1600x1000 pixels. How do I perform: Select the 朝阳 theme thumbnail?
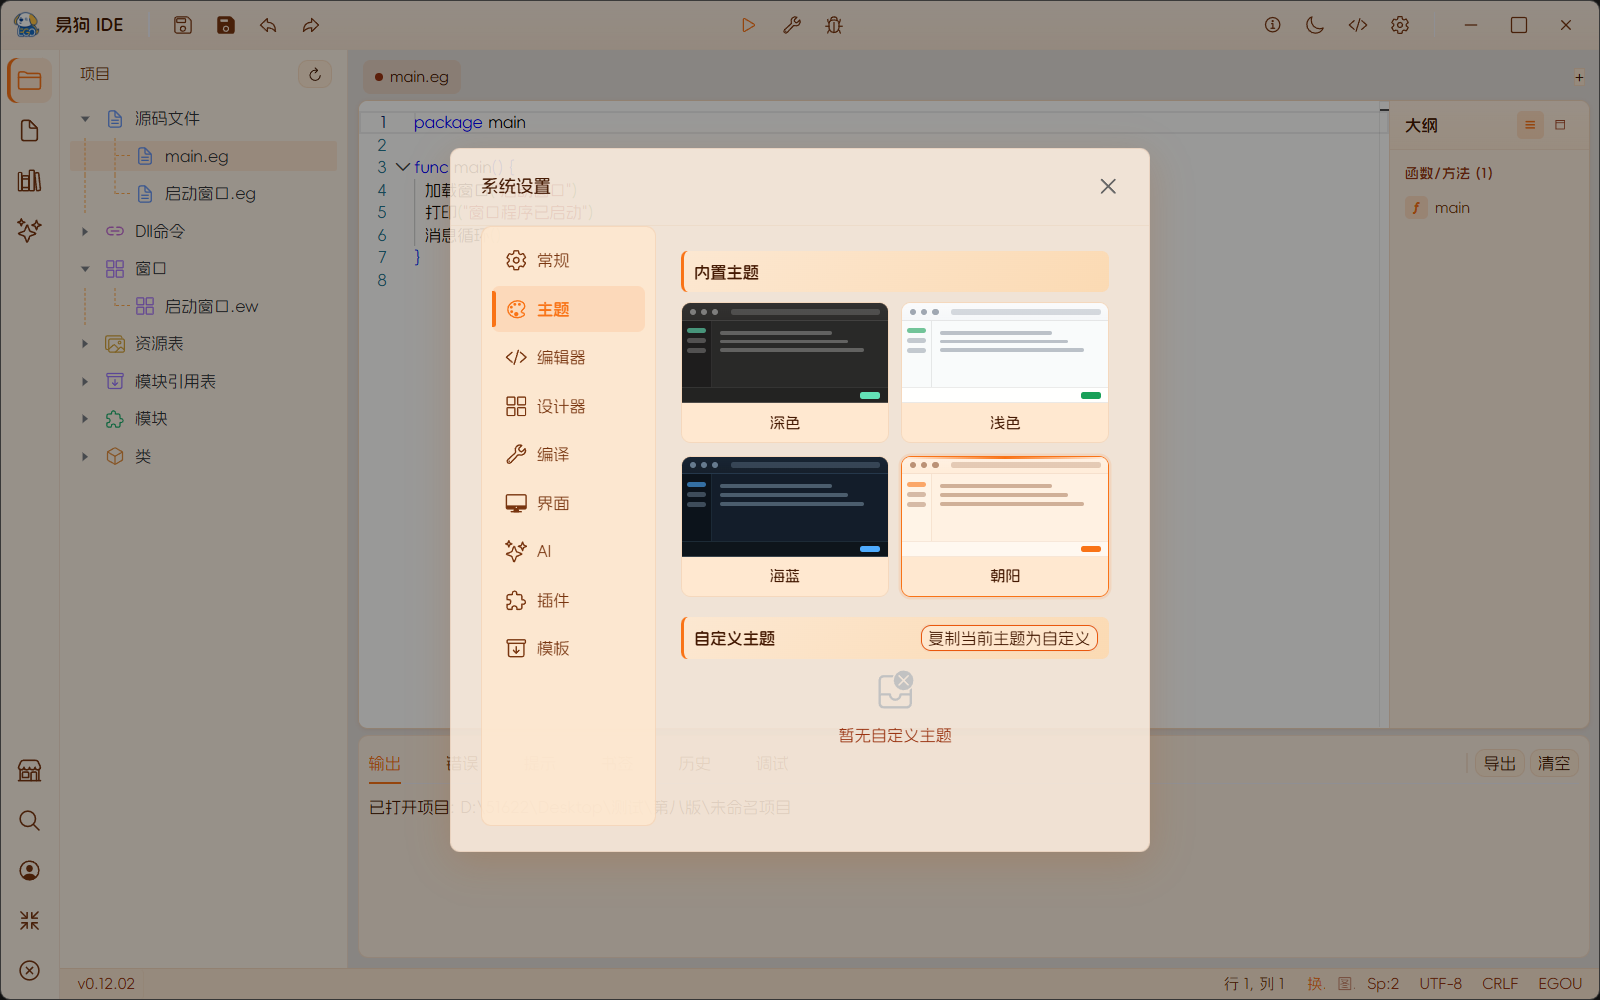(x=1005, y=526)
